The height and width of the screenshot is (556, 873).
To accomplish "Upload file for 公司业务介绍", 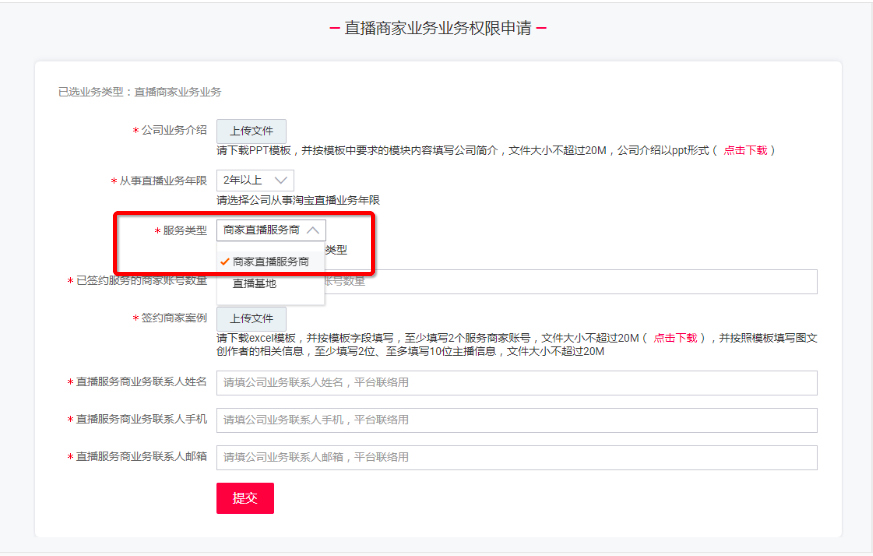I will [251, 131].
